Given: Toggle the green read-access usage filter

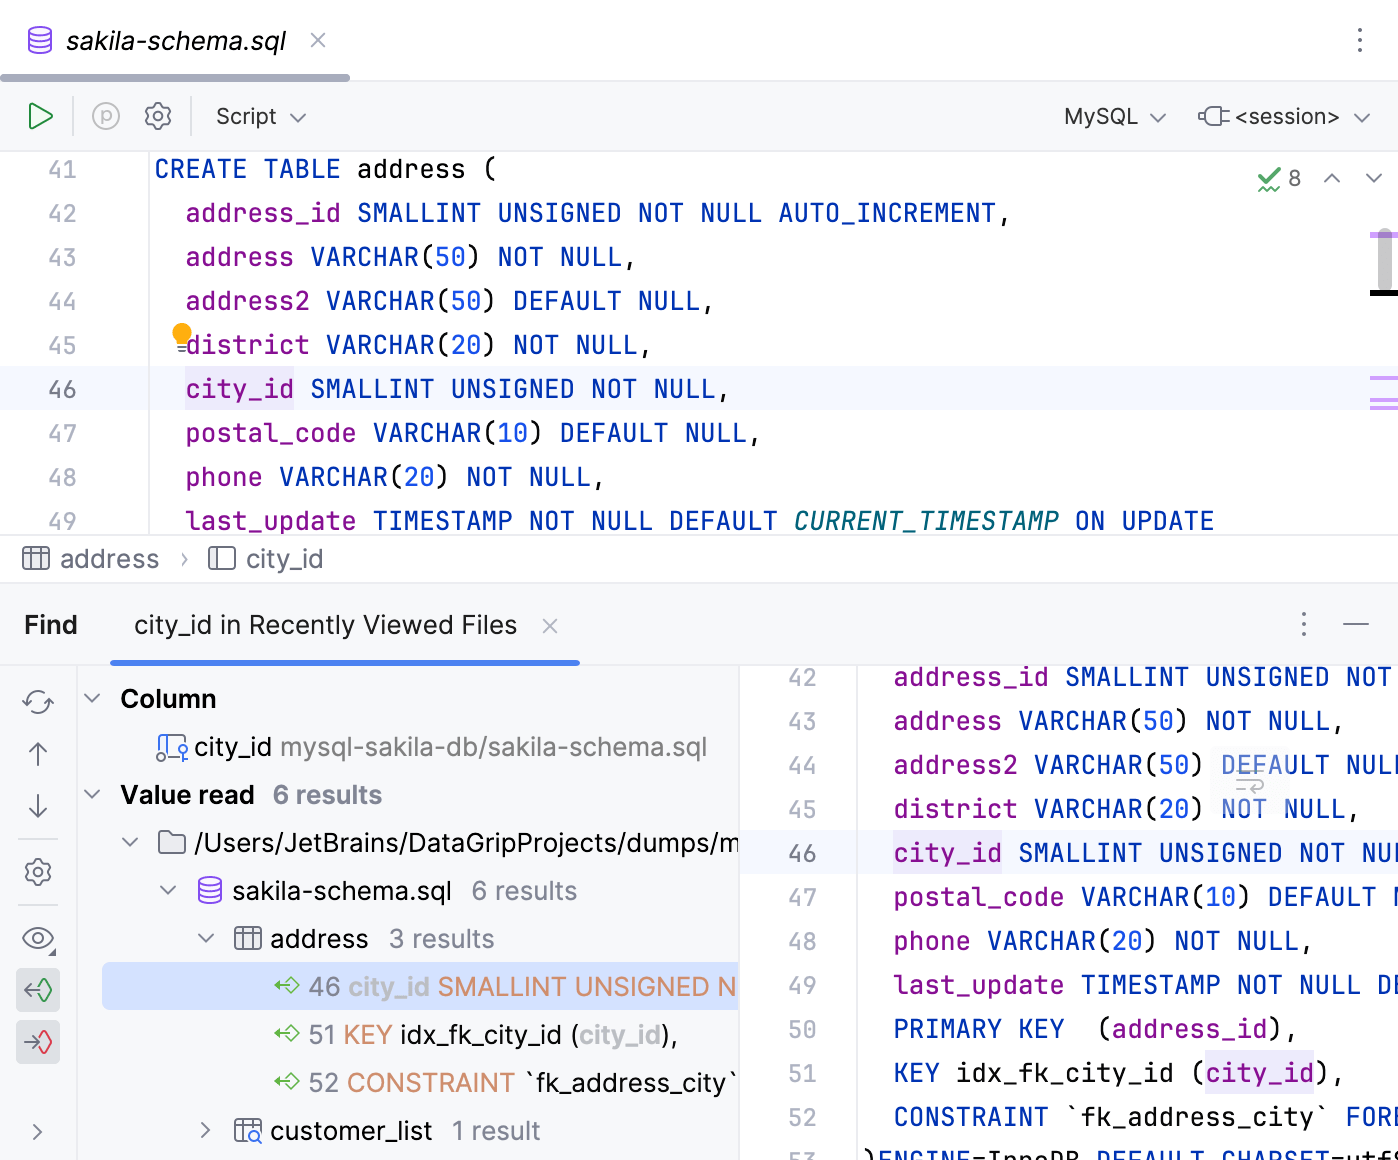Looking at the screenshot, I should click(x=37, y=990).
